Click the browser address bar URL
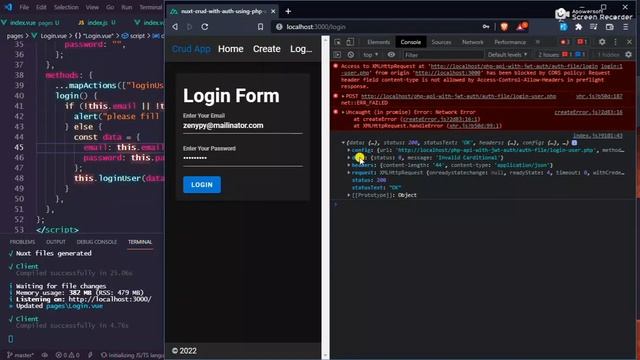Viewport: 640px width, 360px height. pyautogui.click(x=316, y=27)
